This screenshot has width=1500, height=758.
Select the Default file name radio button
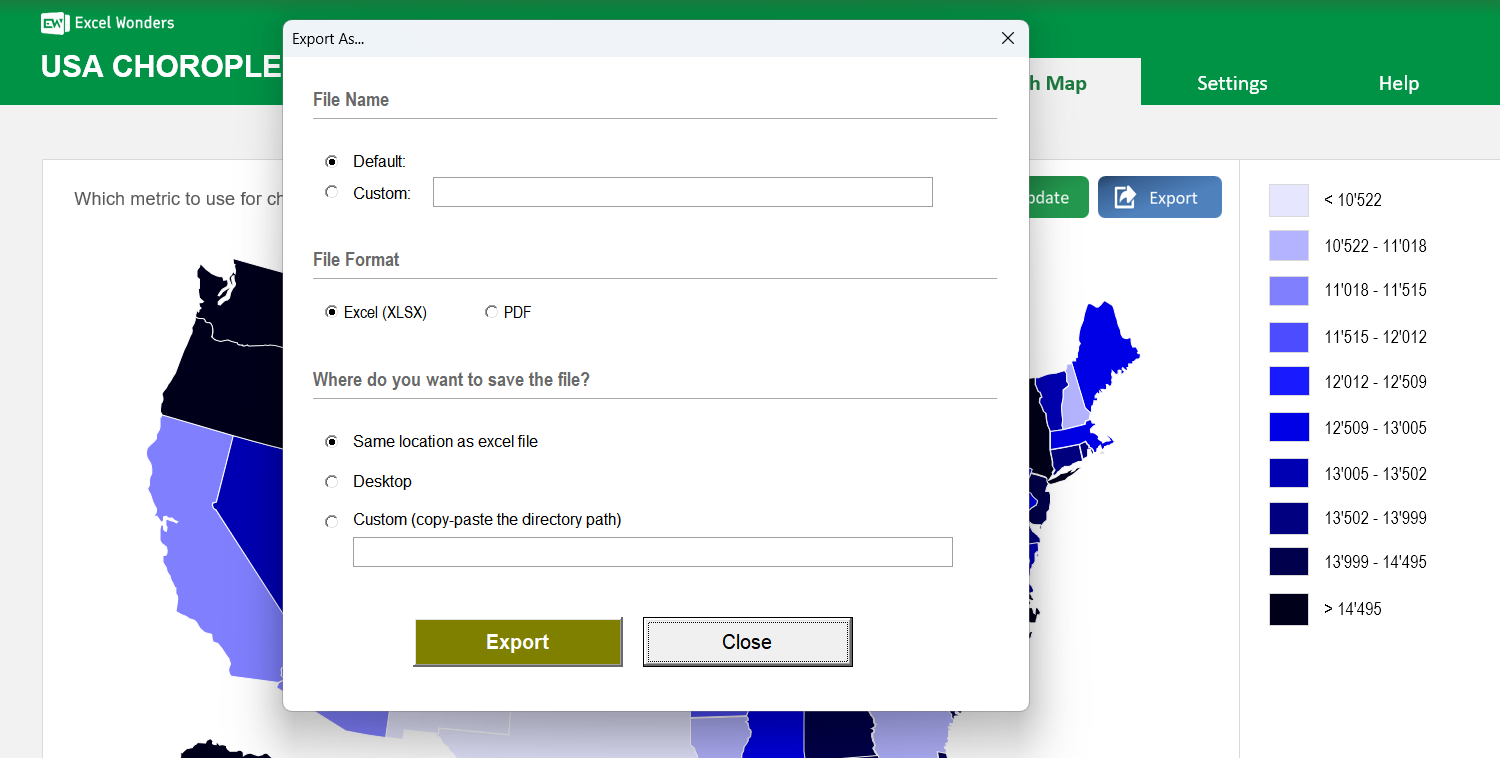332,161
